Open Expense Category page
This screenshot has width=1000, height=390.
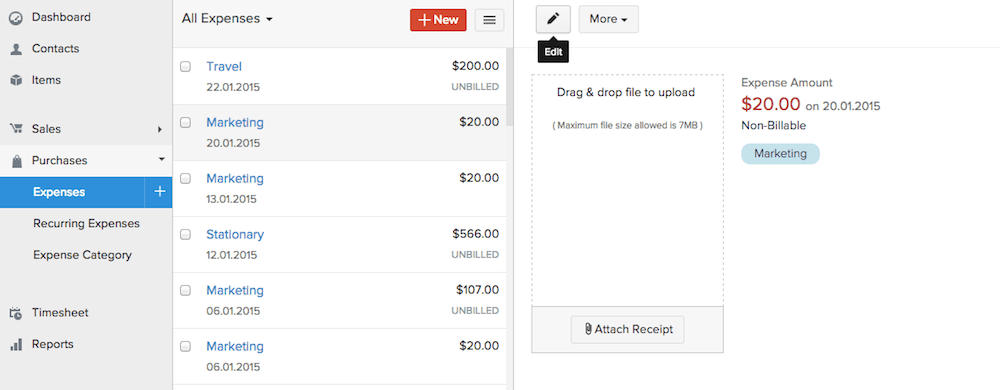point(82,255)
